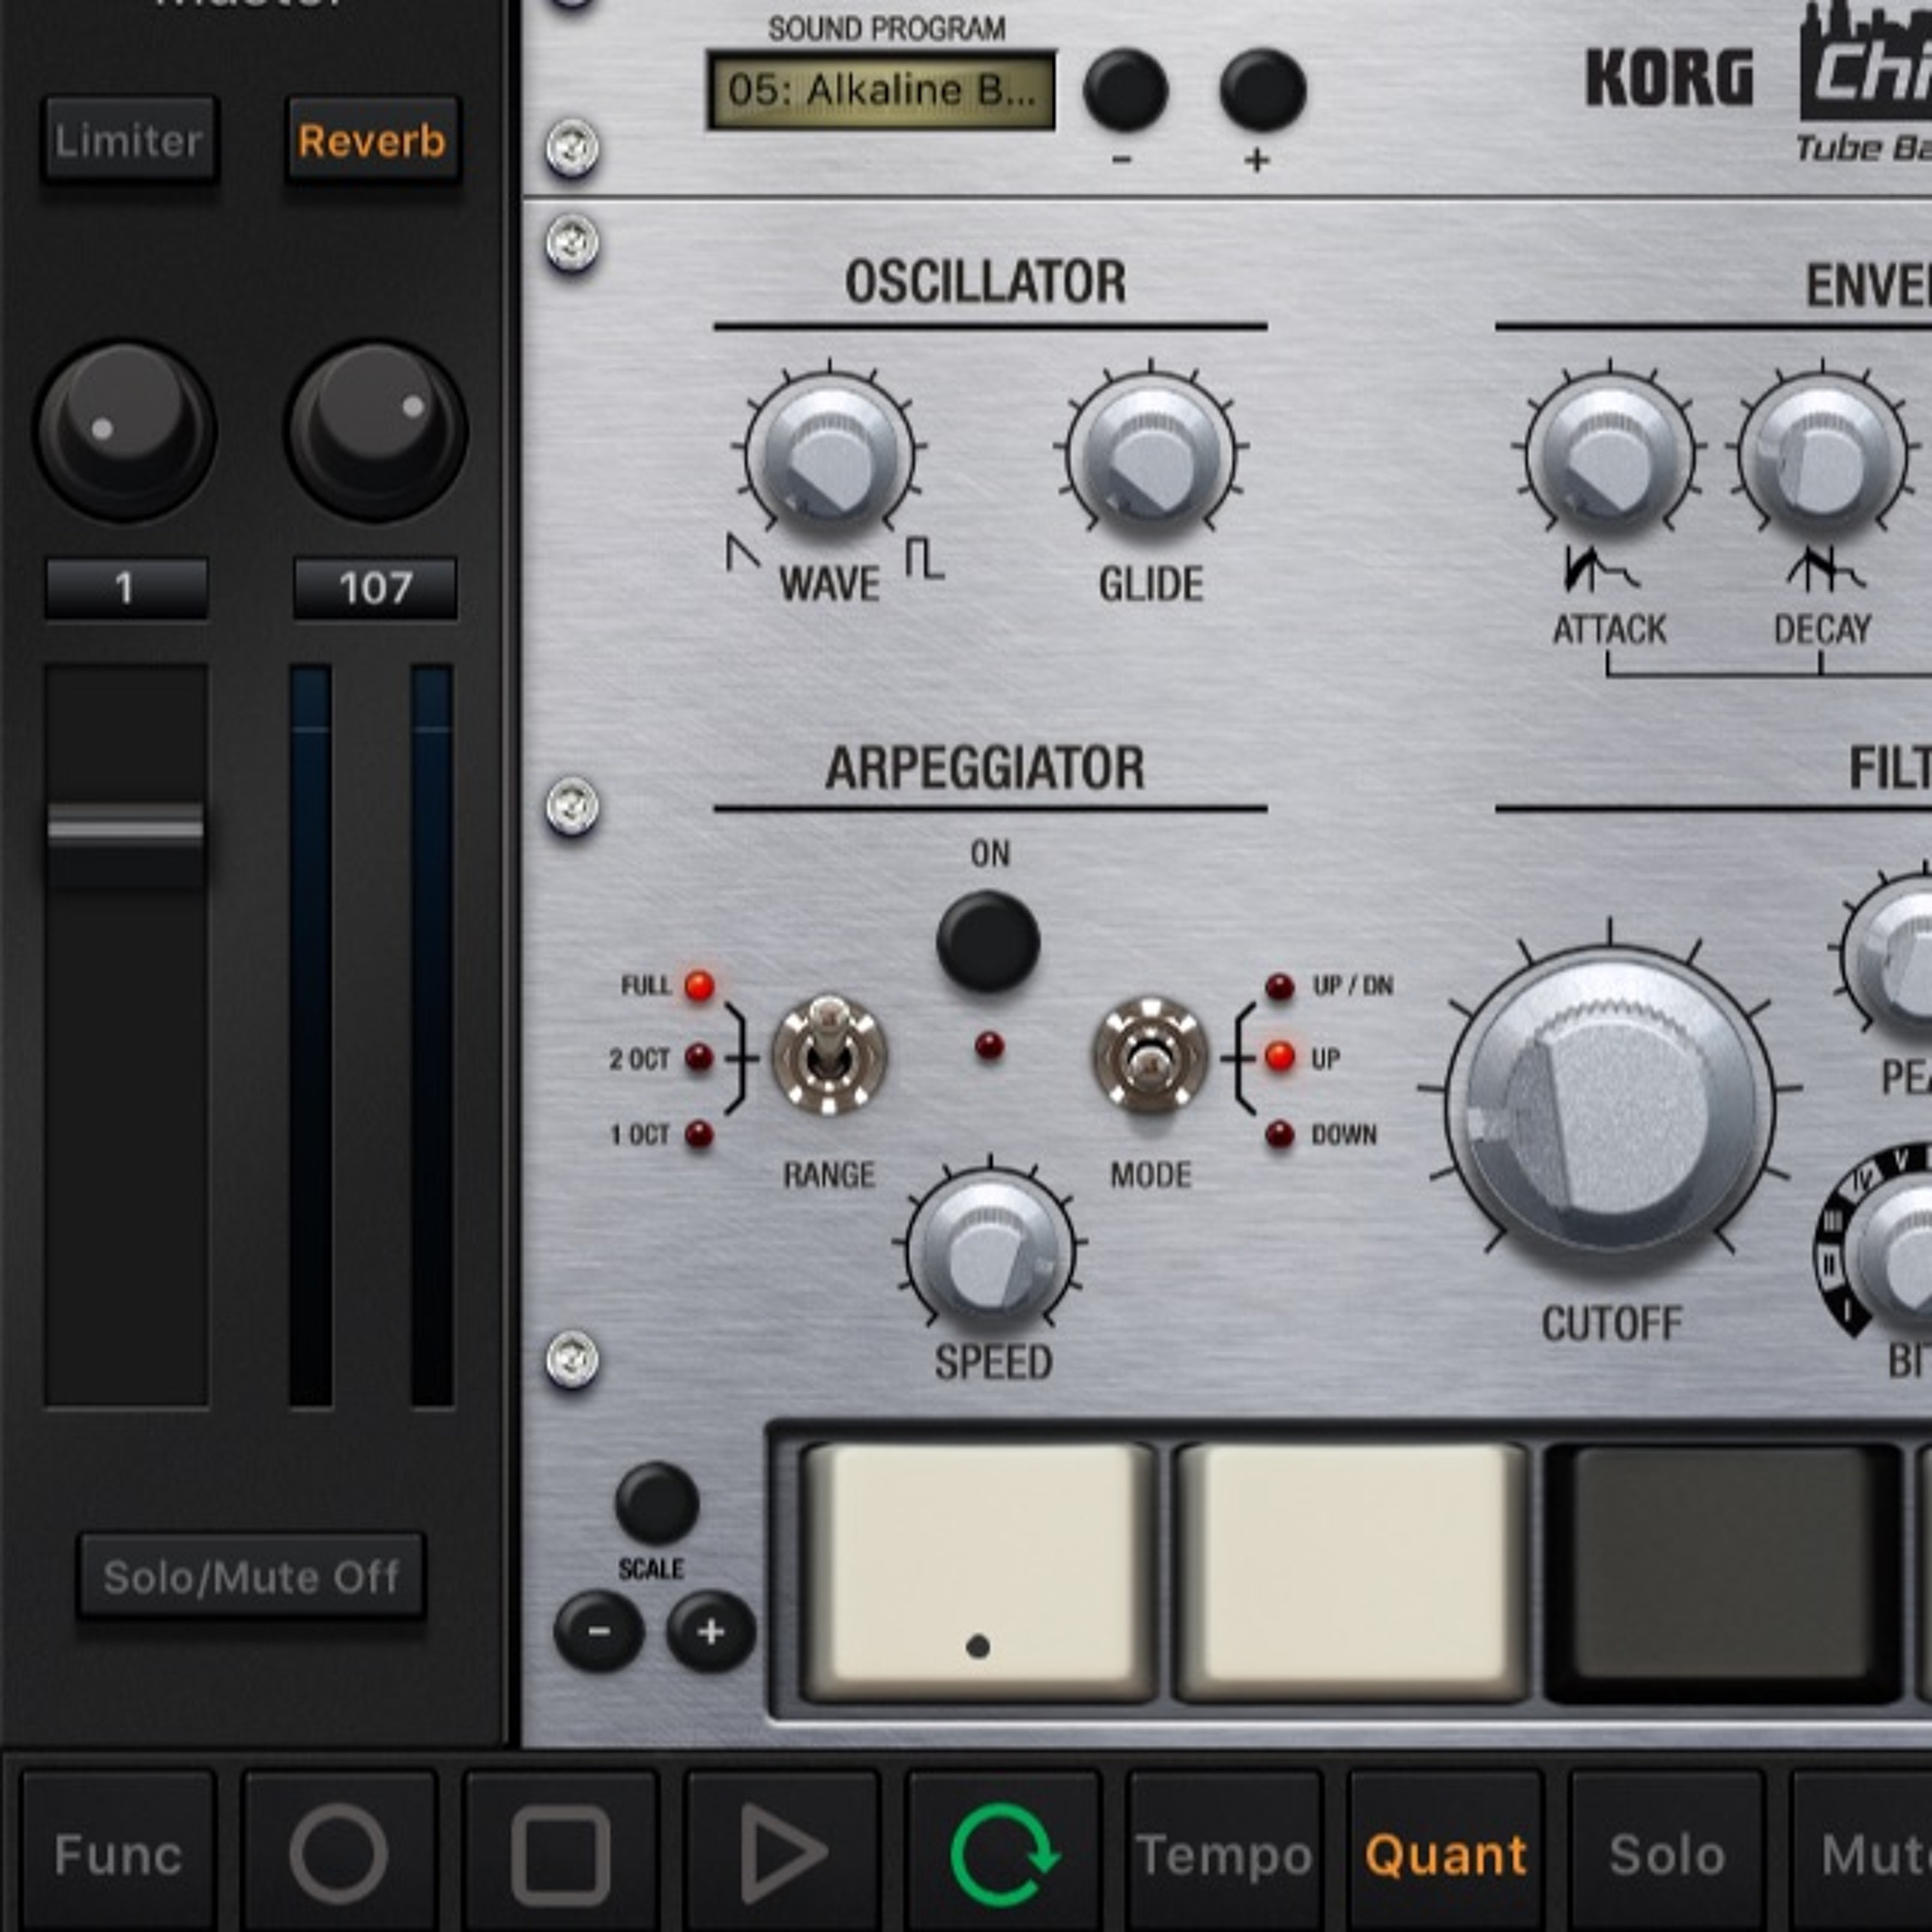Flip the arpeggiator RANGE toggle switch
This screenshot has width=1932, height=1932.
tap(828, 1054)
